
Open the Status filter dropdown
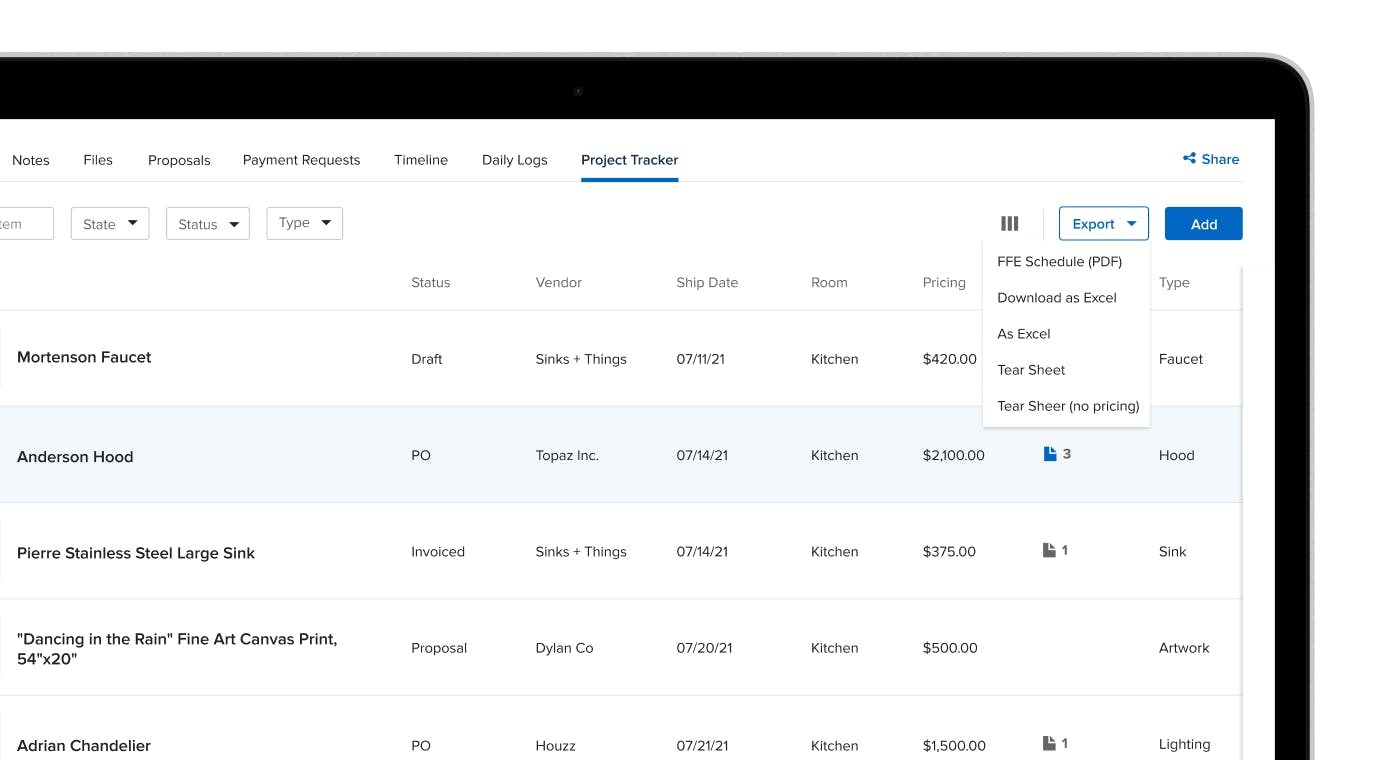pyautogui.click(x=207, y=223)
